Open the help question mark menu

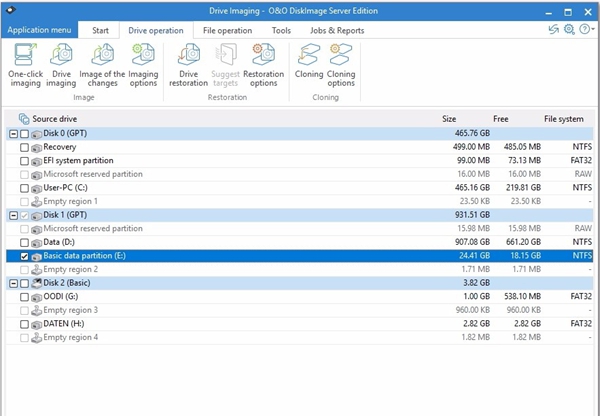point(586,29)
